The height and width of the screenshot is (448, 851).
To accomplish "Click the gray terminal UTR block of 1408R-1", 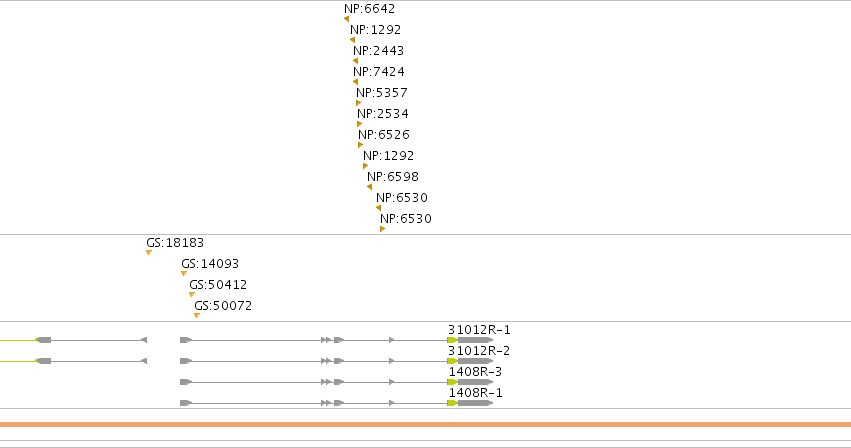I will coord(475,403).
